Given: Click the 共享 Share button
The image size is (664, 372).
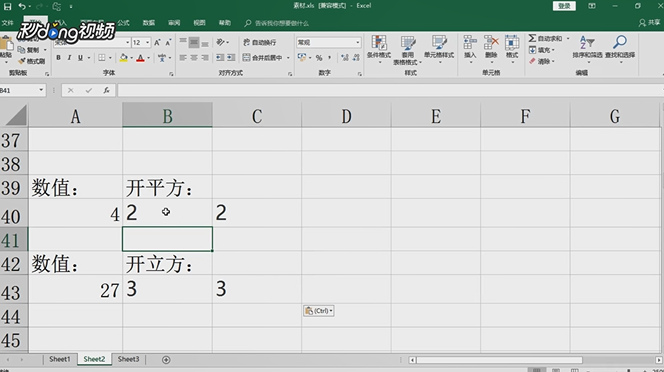Looking at the screenshot, I should tap(650, 23).
